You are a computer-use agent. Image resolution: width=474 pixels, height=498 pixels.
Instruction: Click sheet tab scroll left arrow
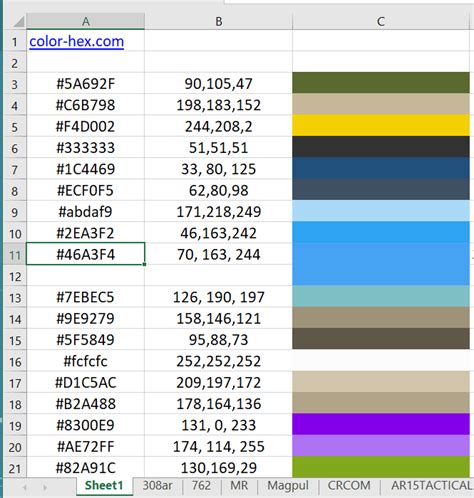point(25,487)
